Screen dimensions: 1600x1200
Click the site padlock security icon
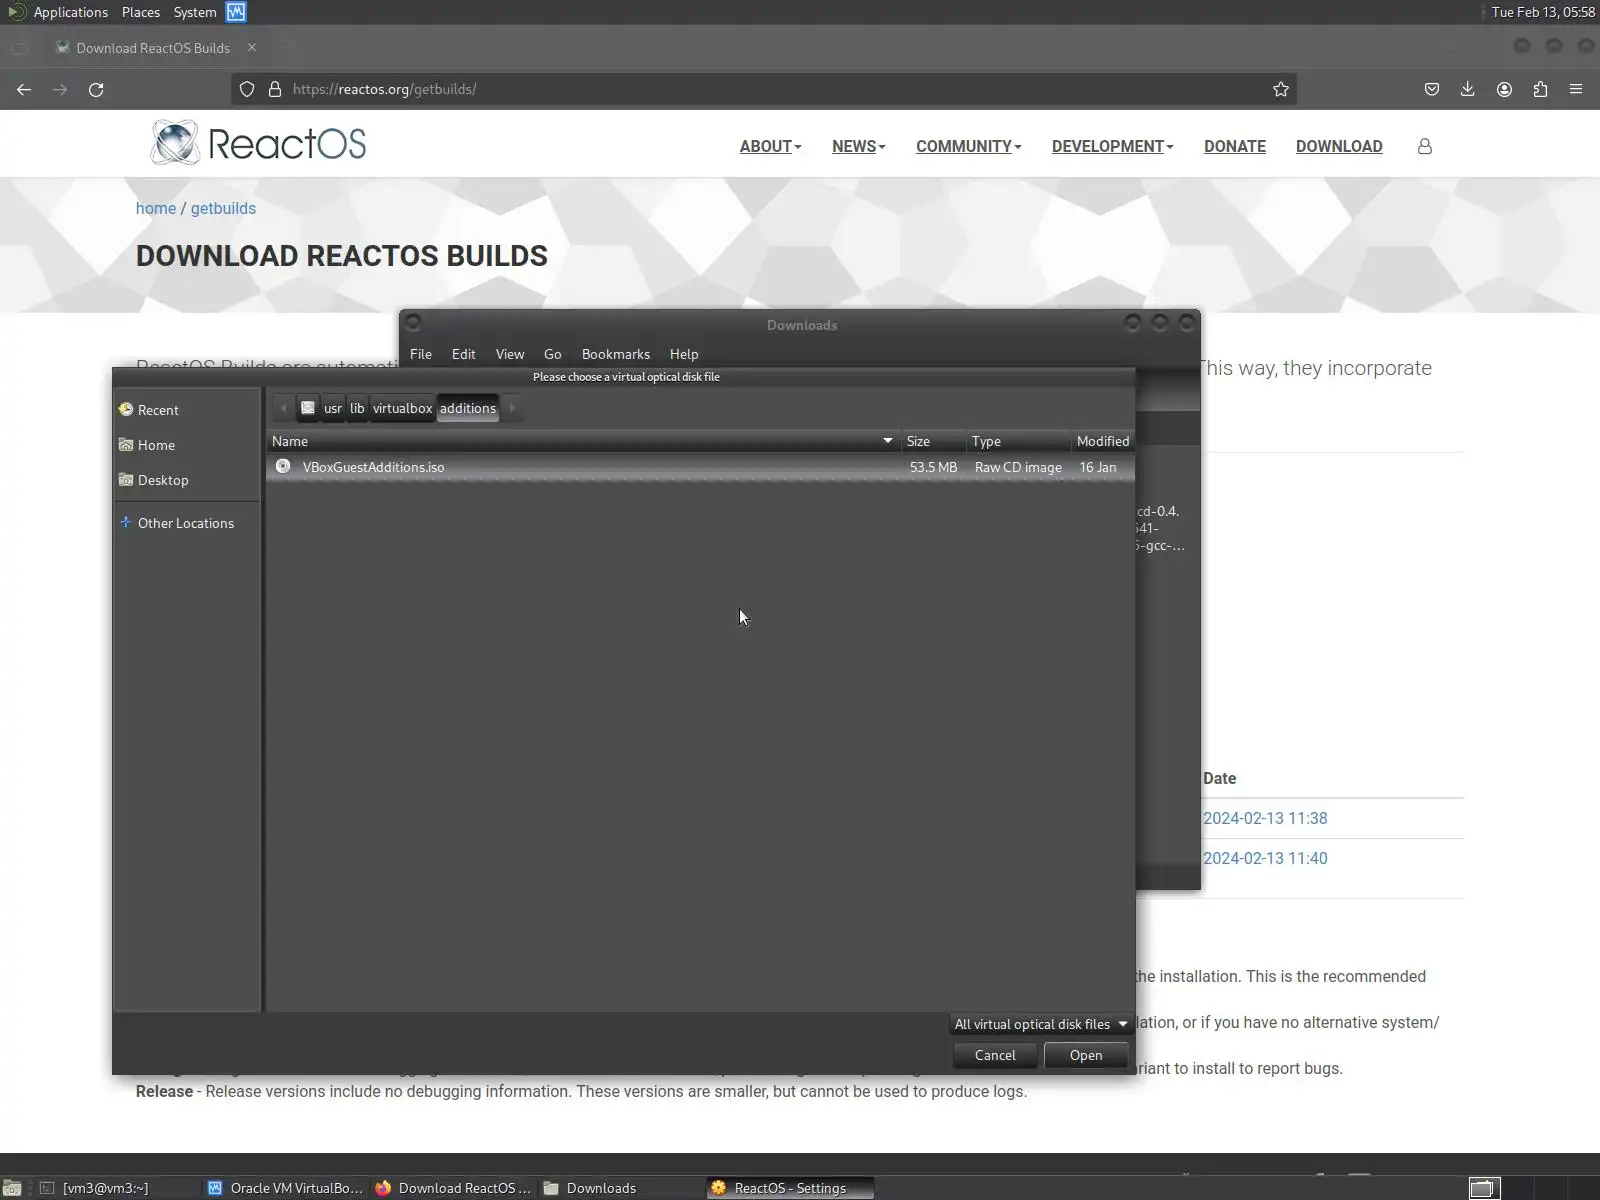point(275,89)
